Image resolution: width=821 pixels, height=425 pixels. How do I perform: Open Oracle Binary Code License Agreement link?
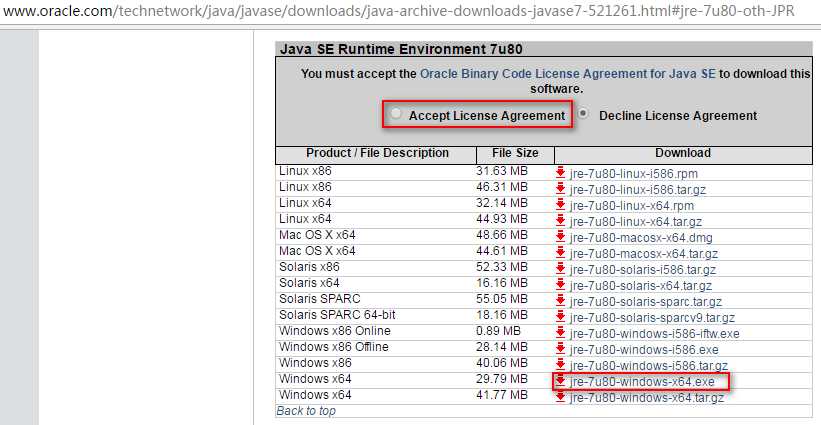tap(568, 74)
